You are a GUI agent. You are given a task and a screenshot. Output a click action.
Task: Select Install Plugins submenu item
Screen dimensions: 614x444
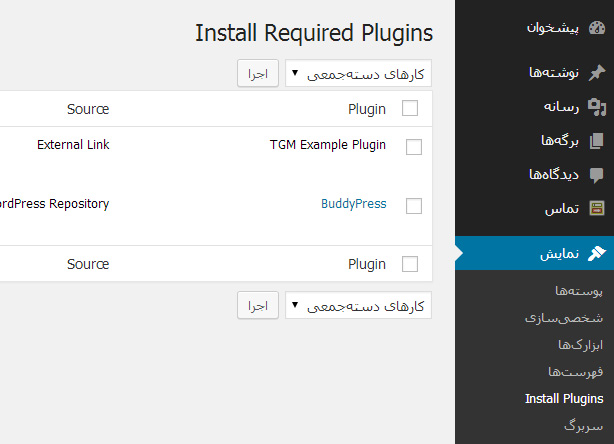pos(564,399)
